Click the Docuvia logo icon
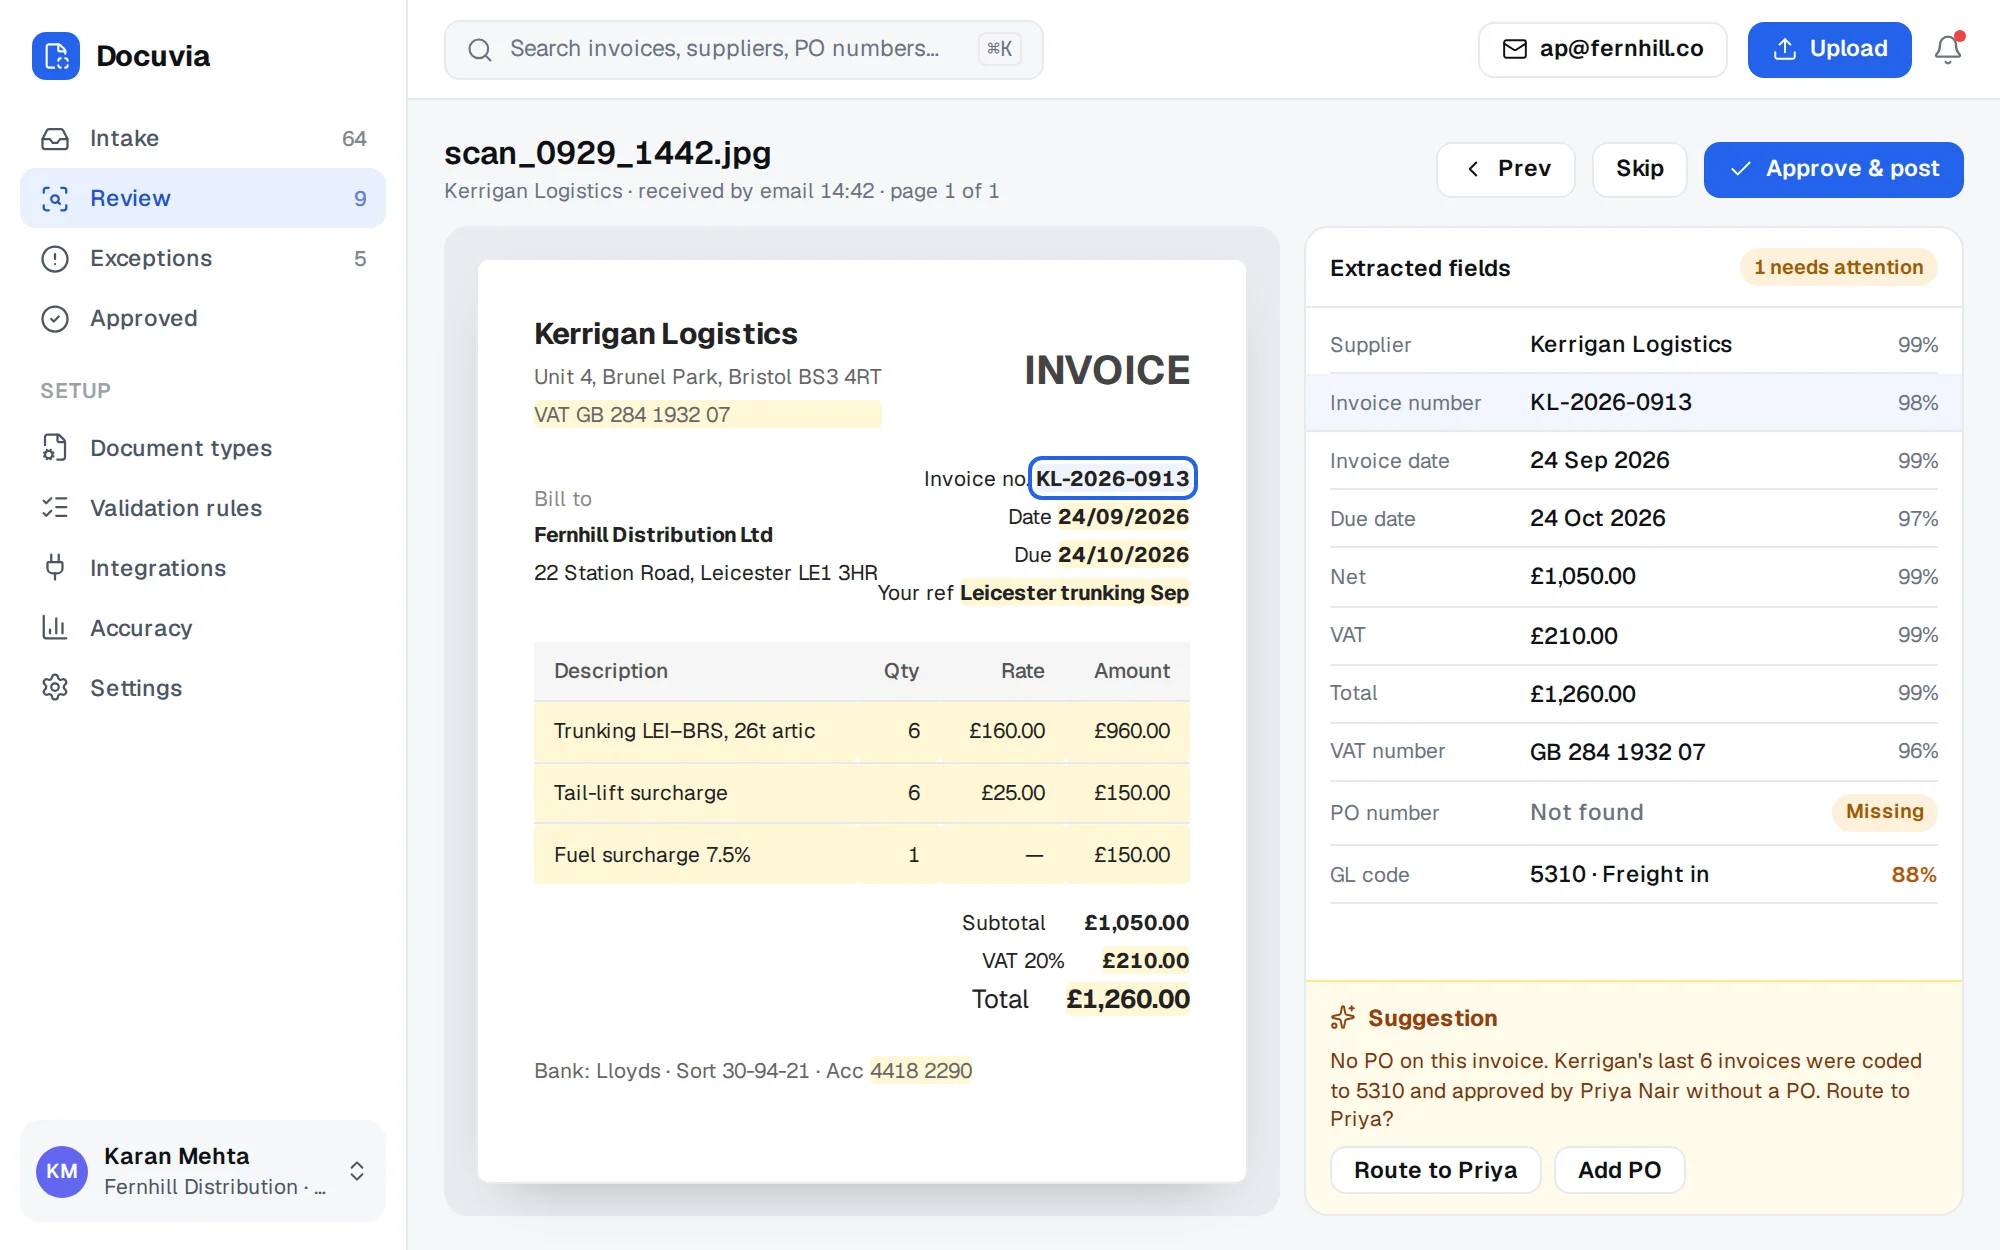The image size is (2000, 1250). [x=56, y=55]
